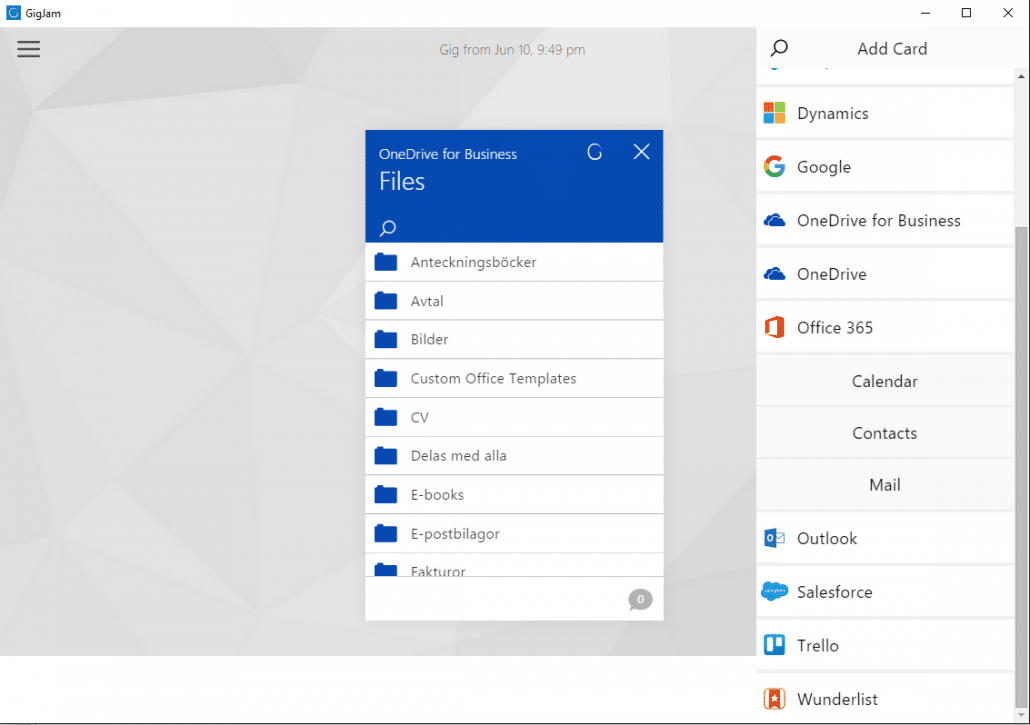This screenshot has height=725, width=1030.
Task: Click the refresh icon on Files card
Action: [x=594, y=152]
